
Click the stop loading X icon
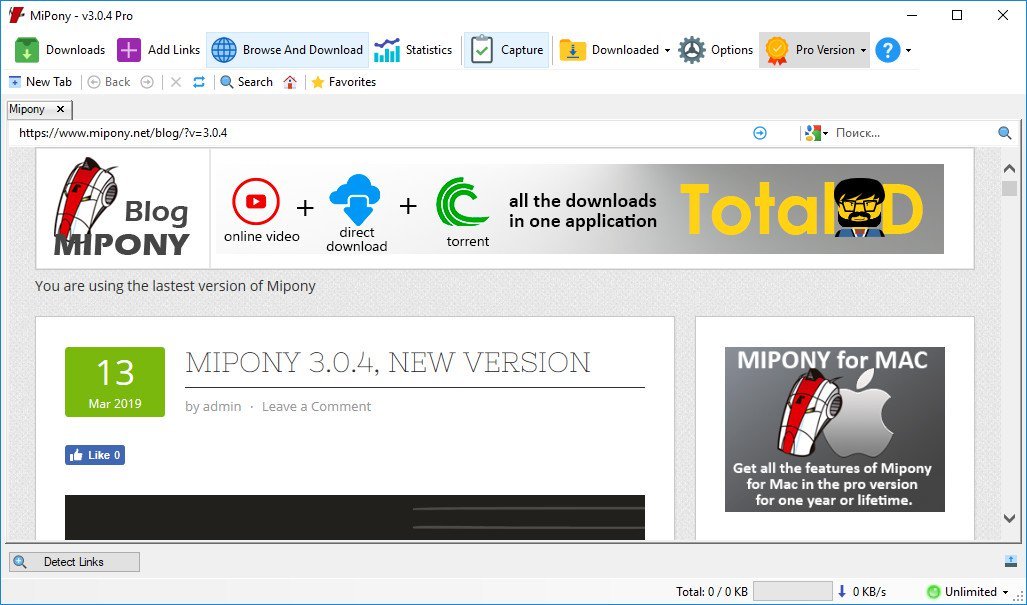point(176,82)
